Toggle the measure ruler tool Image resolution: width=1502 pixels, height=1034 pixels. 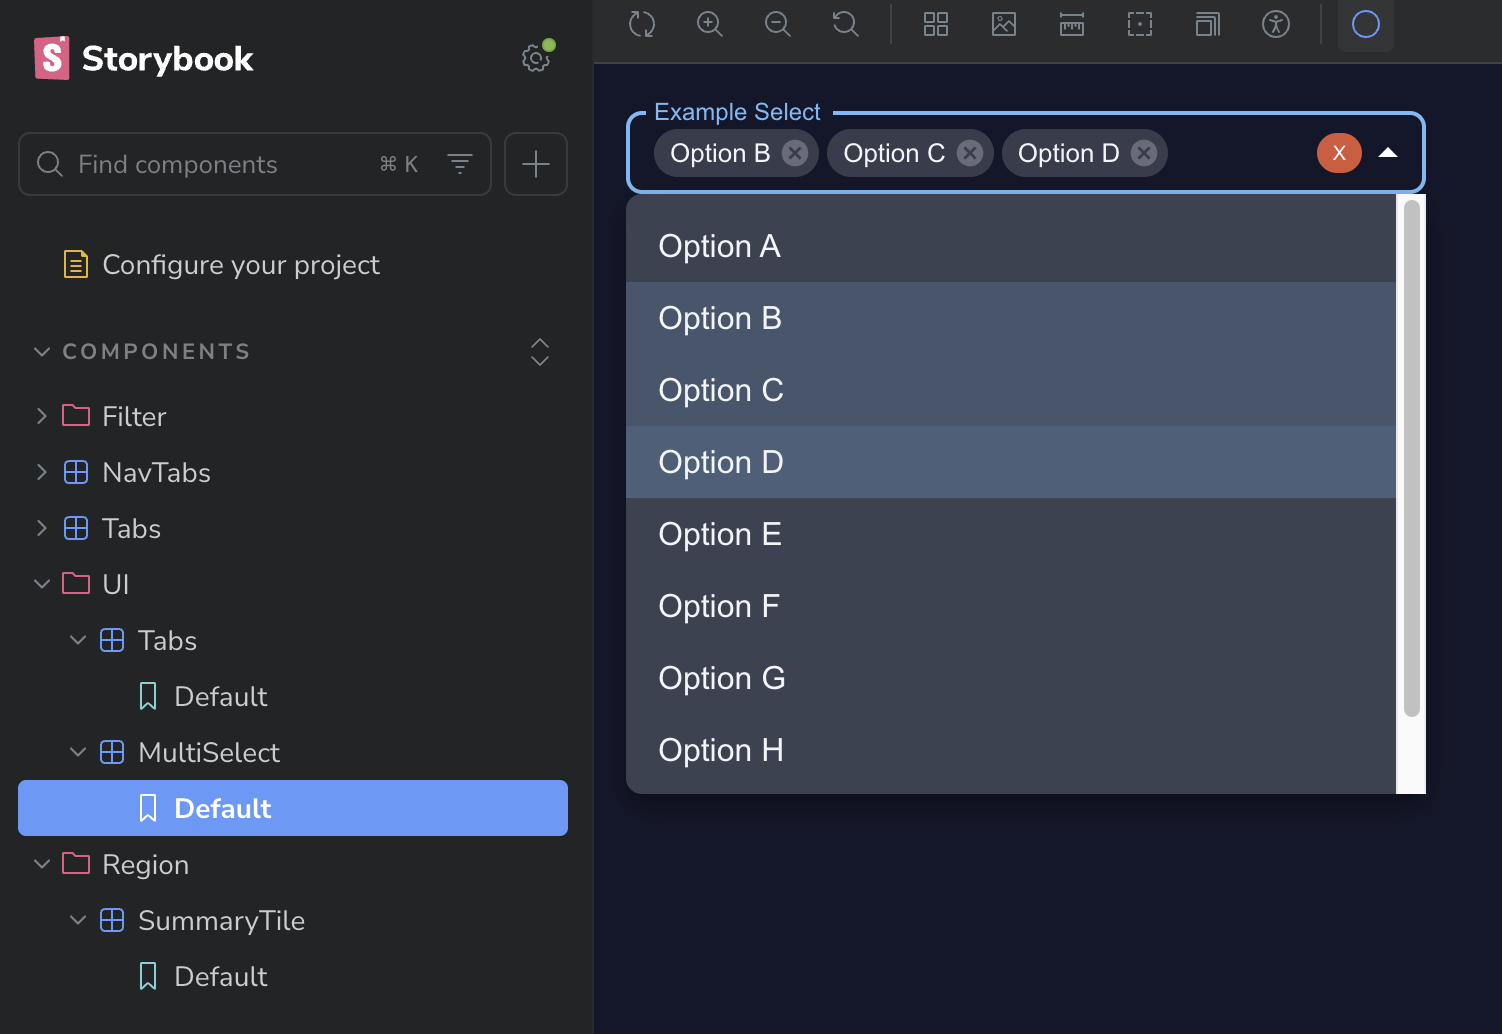tap(1072, 23)
